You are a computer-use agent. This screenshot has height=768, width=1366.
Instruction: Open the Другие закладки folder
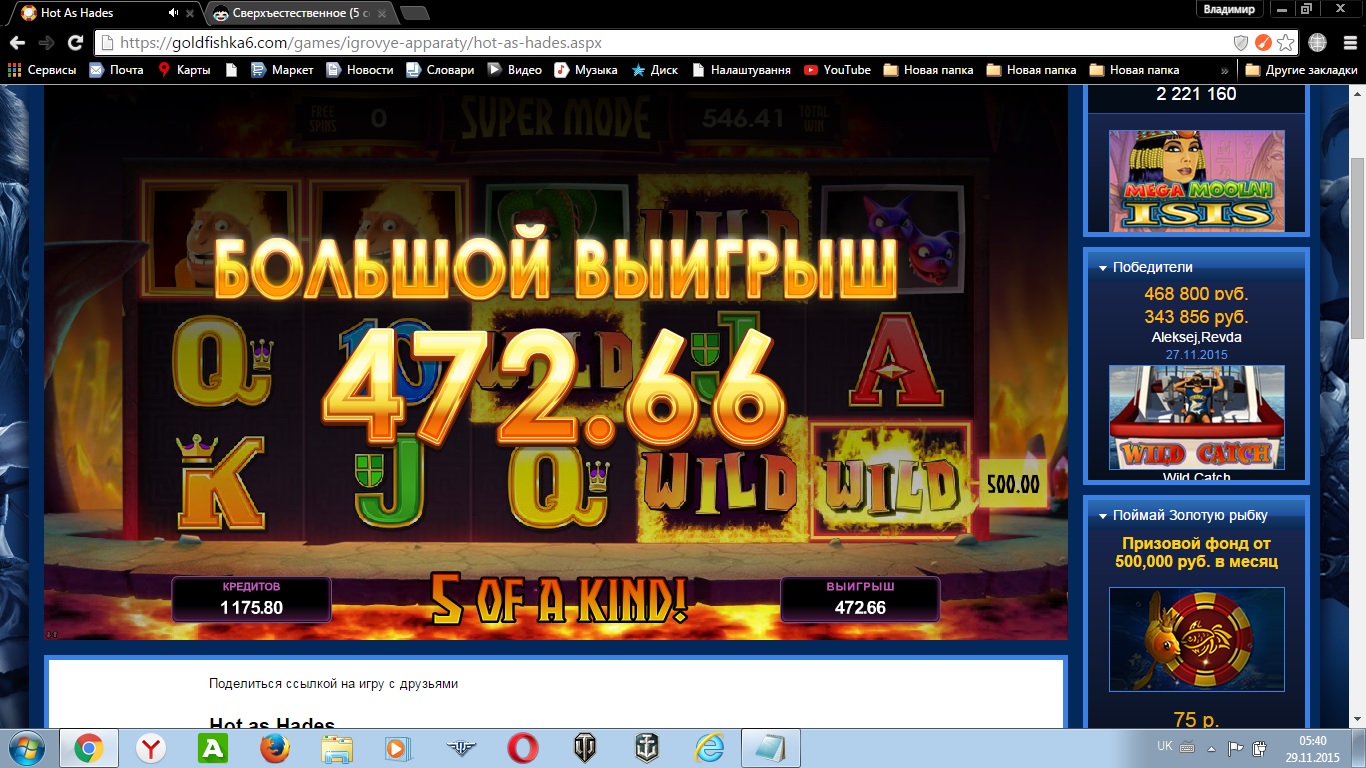1301,70
